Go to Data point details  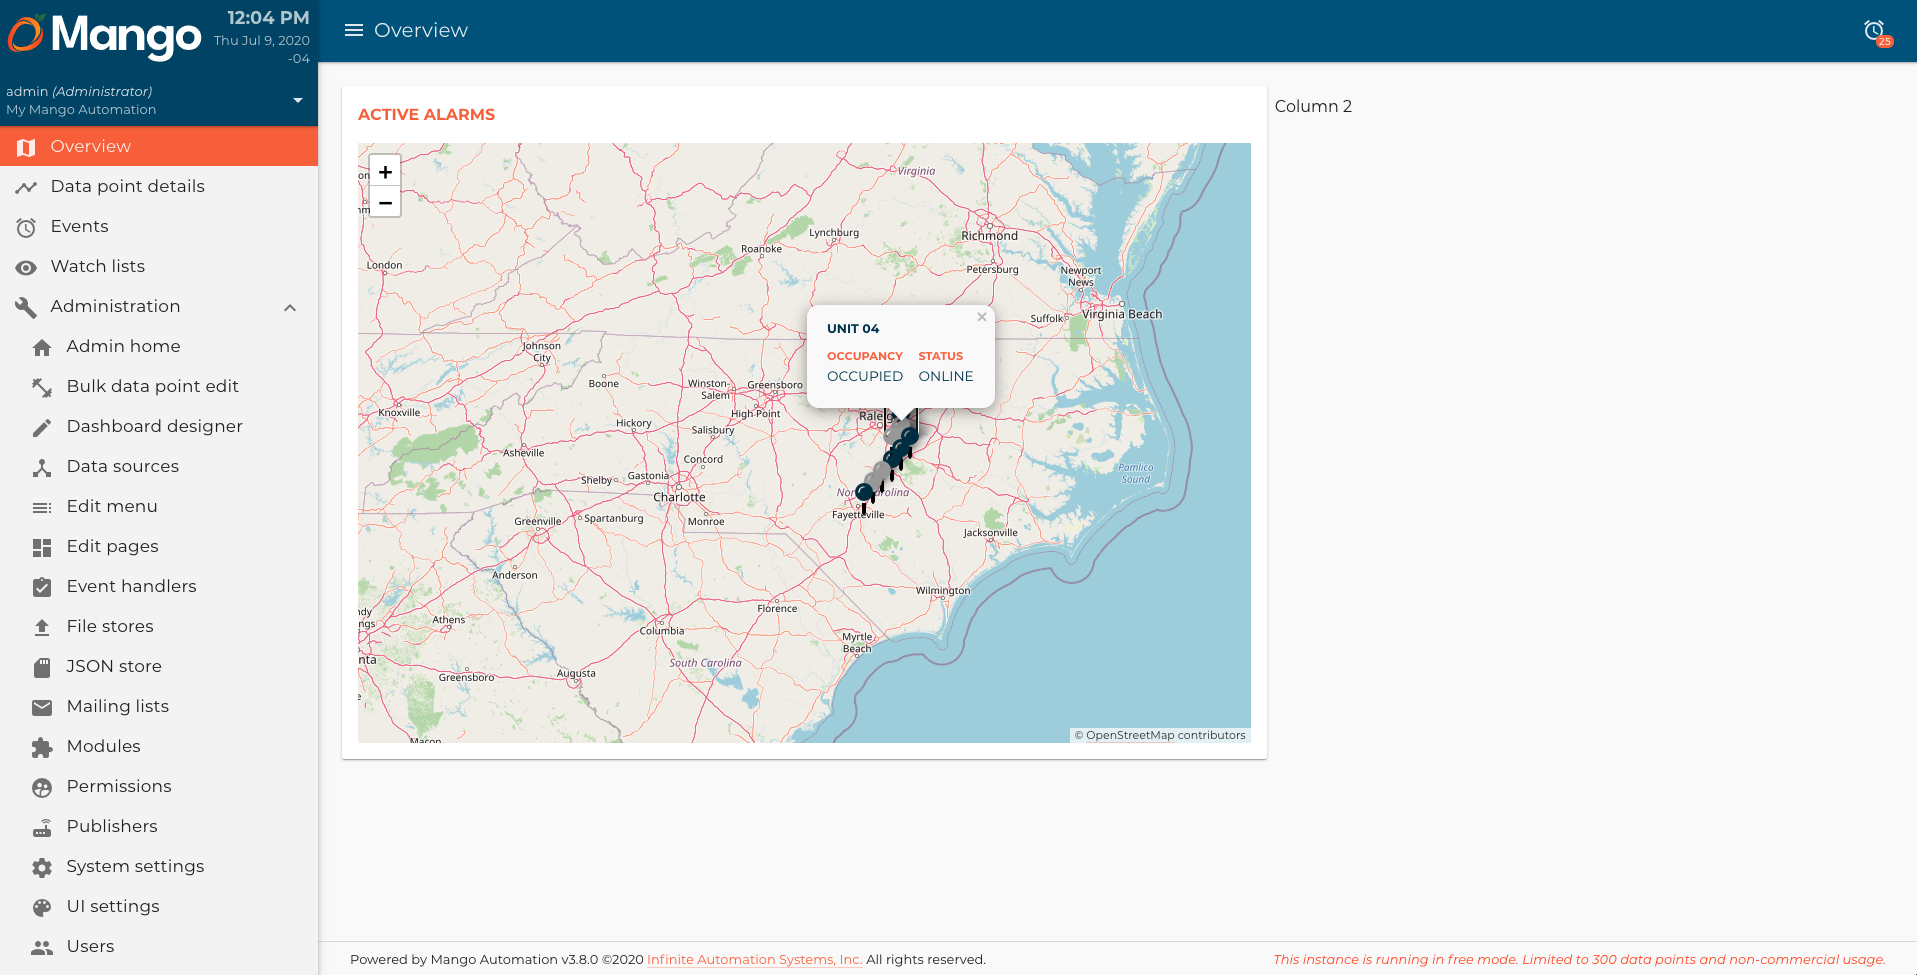pyautogui.click(x=159, y=186)
